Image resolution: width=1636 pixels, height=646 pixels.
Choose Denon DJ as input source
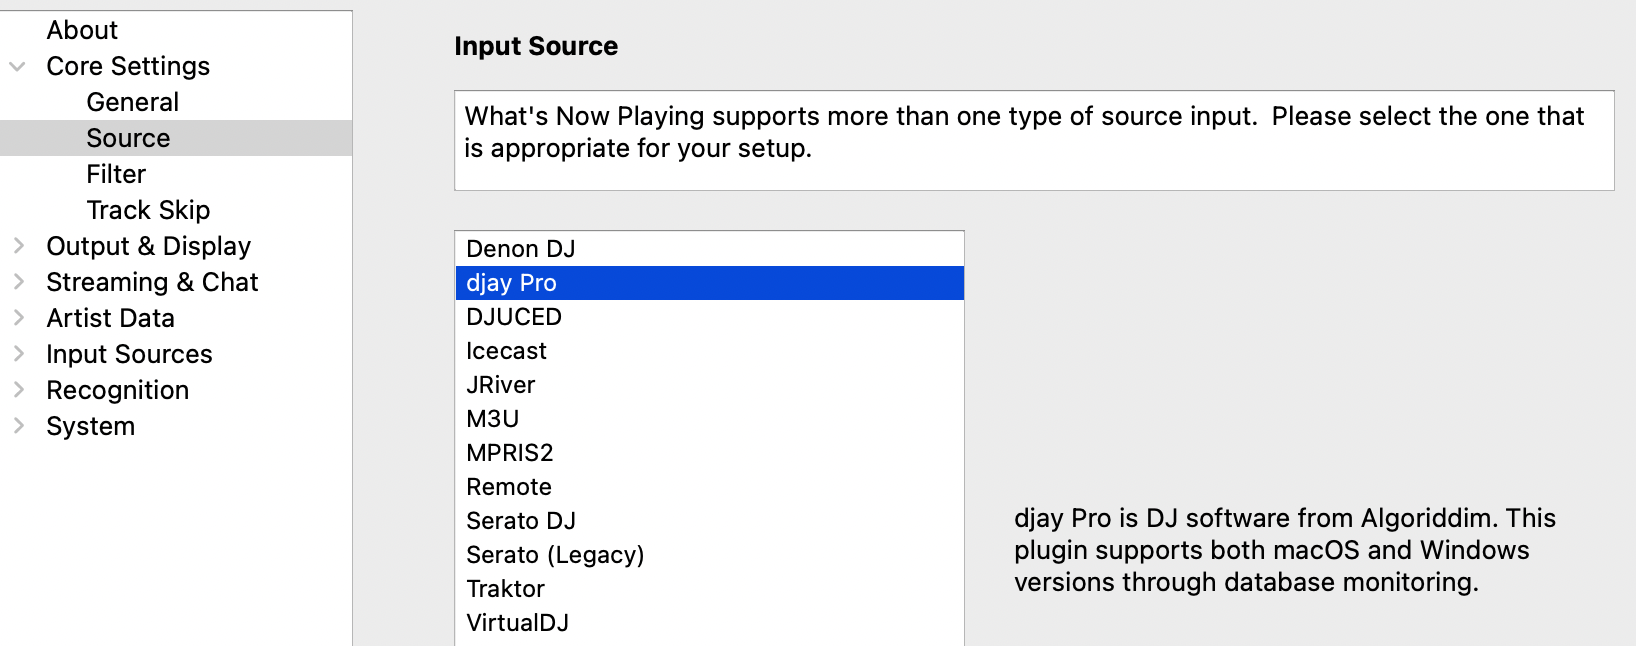coord(520,249)
